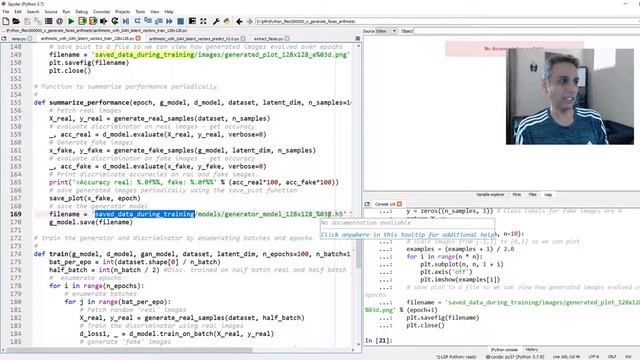The height and width of the screenshot is (360, 640).
Task: Stop debugging blue square icon
Action: click(180, 21)
